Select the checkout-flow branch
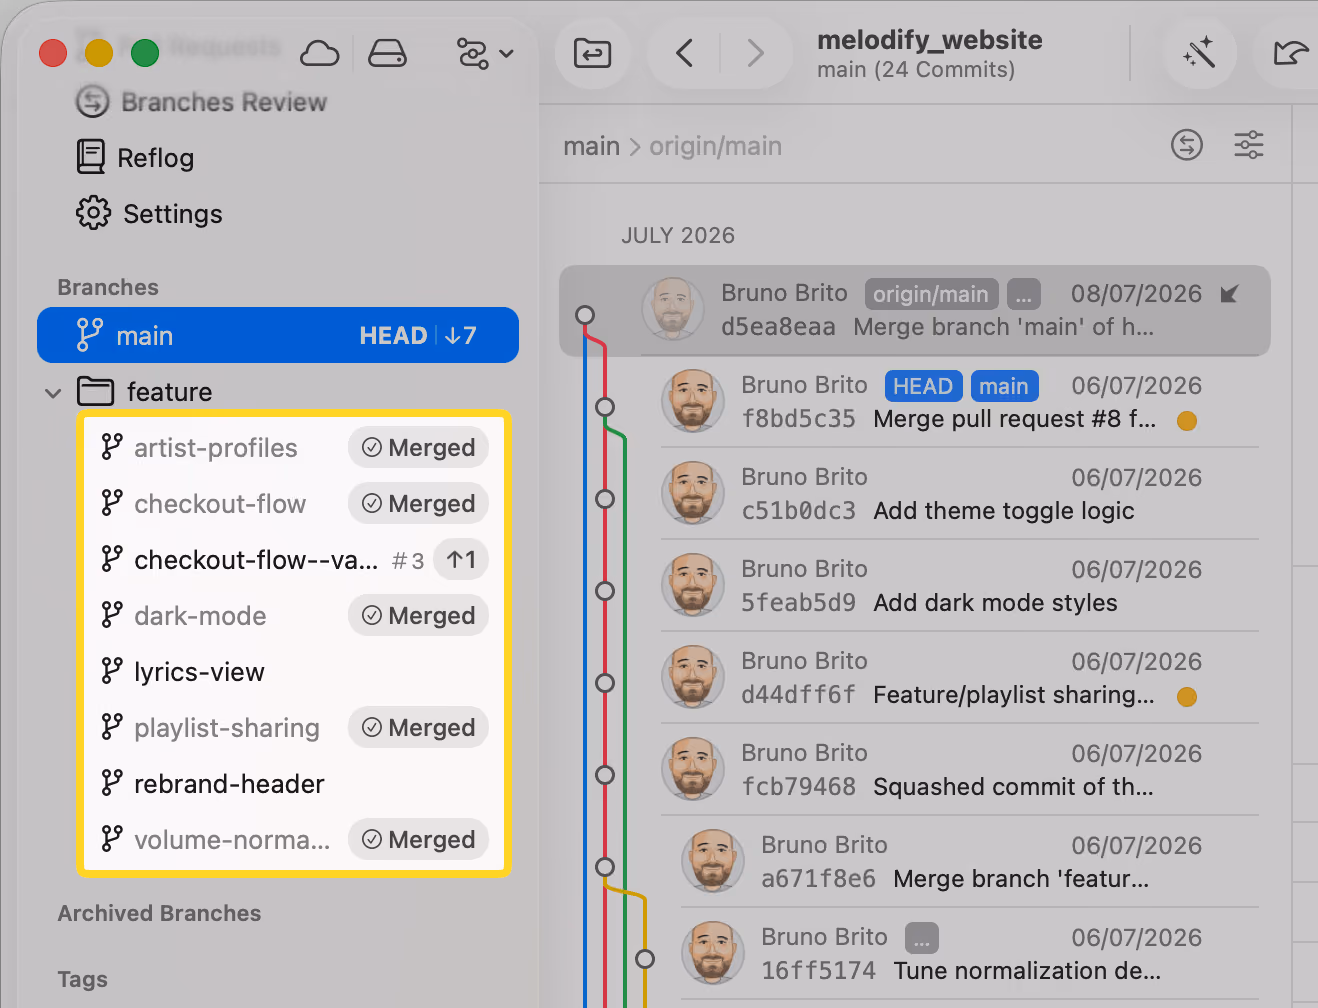Image resolution: width=1318 pixels, height=1008 pixels. [x=294, y=504]
